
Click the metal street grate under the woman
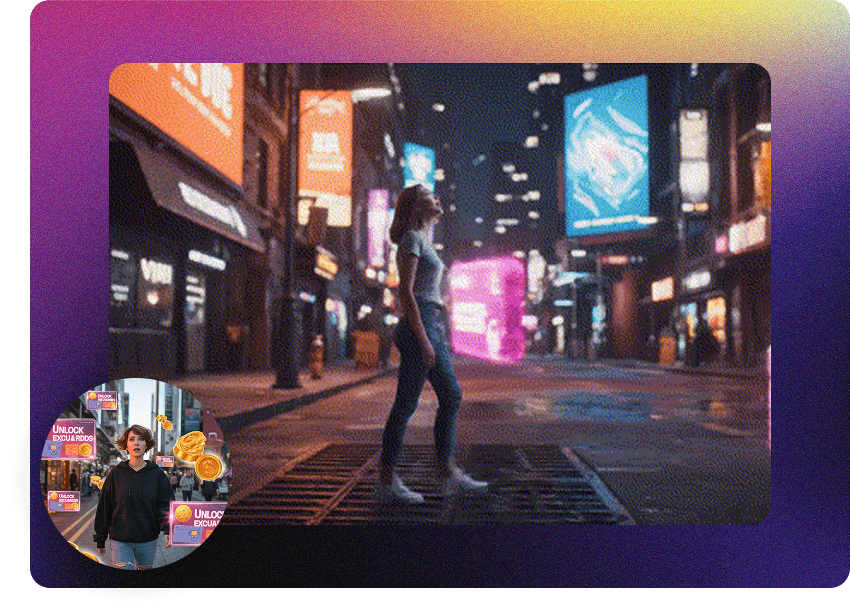[430, 486]
